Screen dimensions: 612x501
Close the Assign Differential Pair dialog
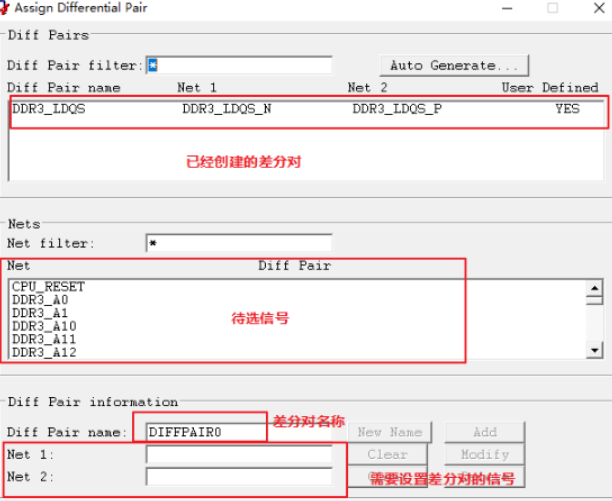click(599, 8)
